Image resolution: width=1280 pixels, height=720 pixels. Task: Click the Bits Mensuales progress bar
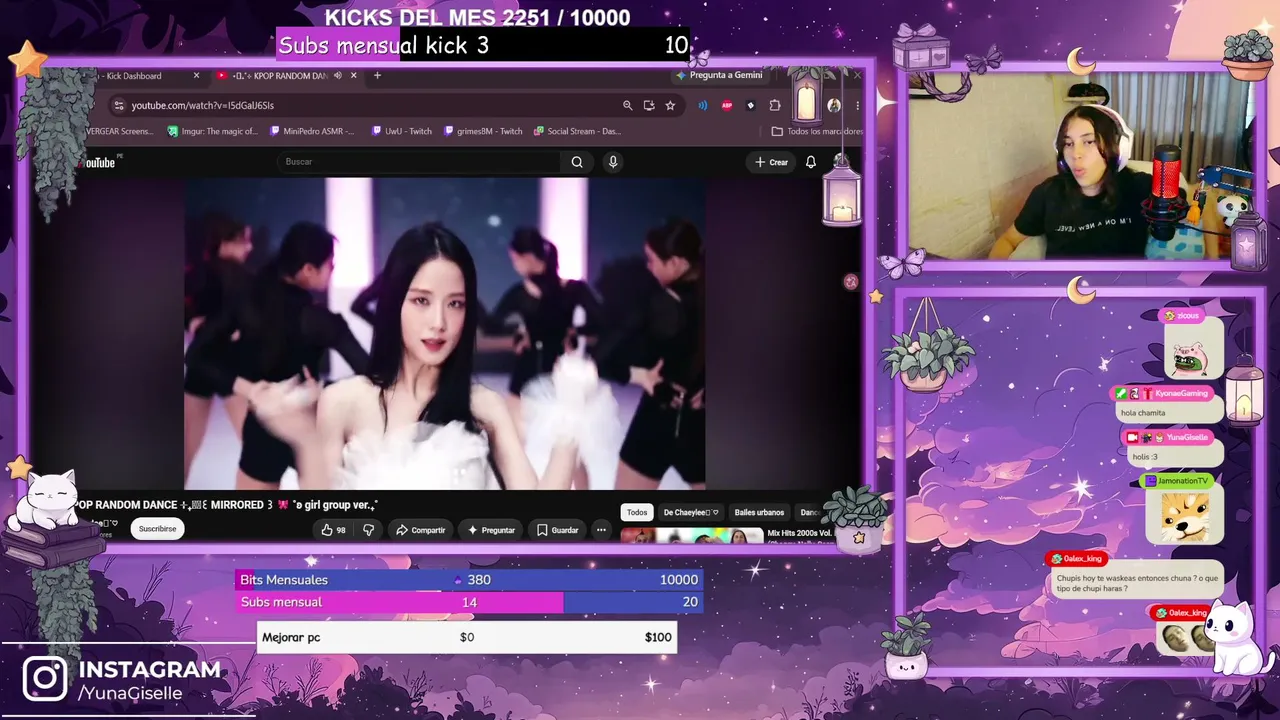[469, 580]
